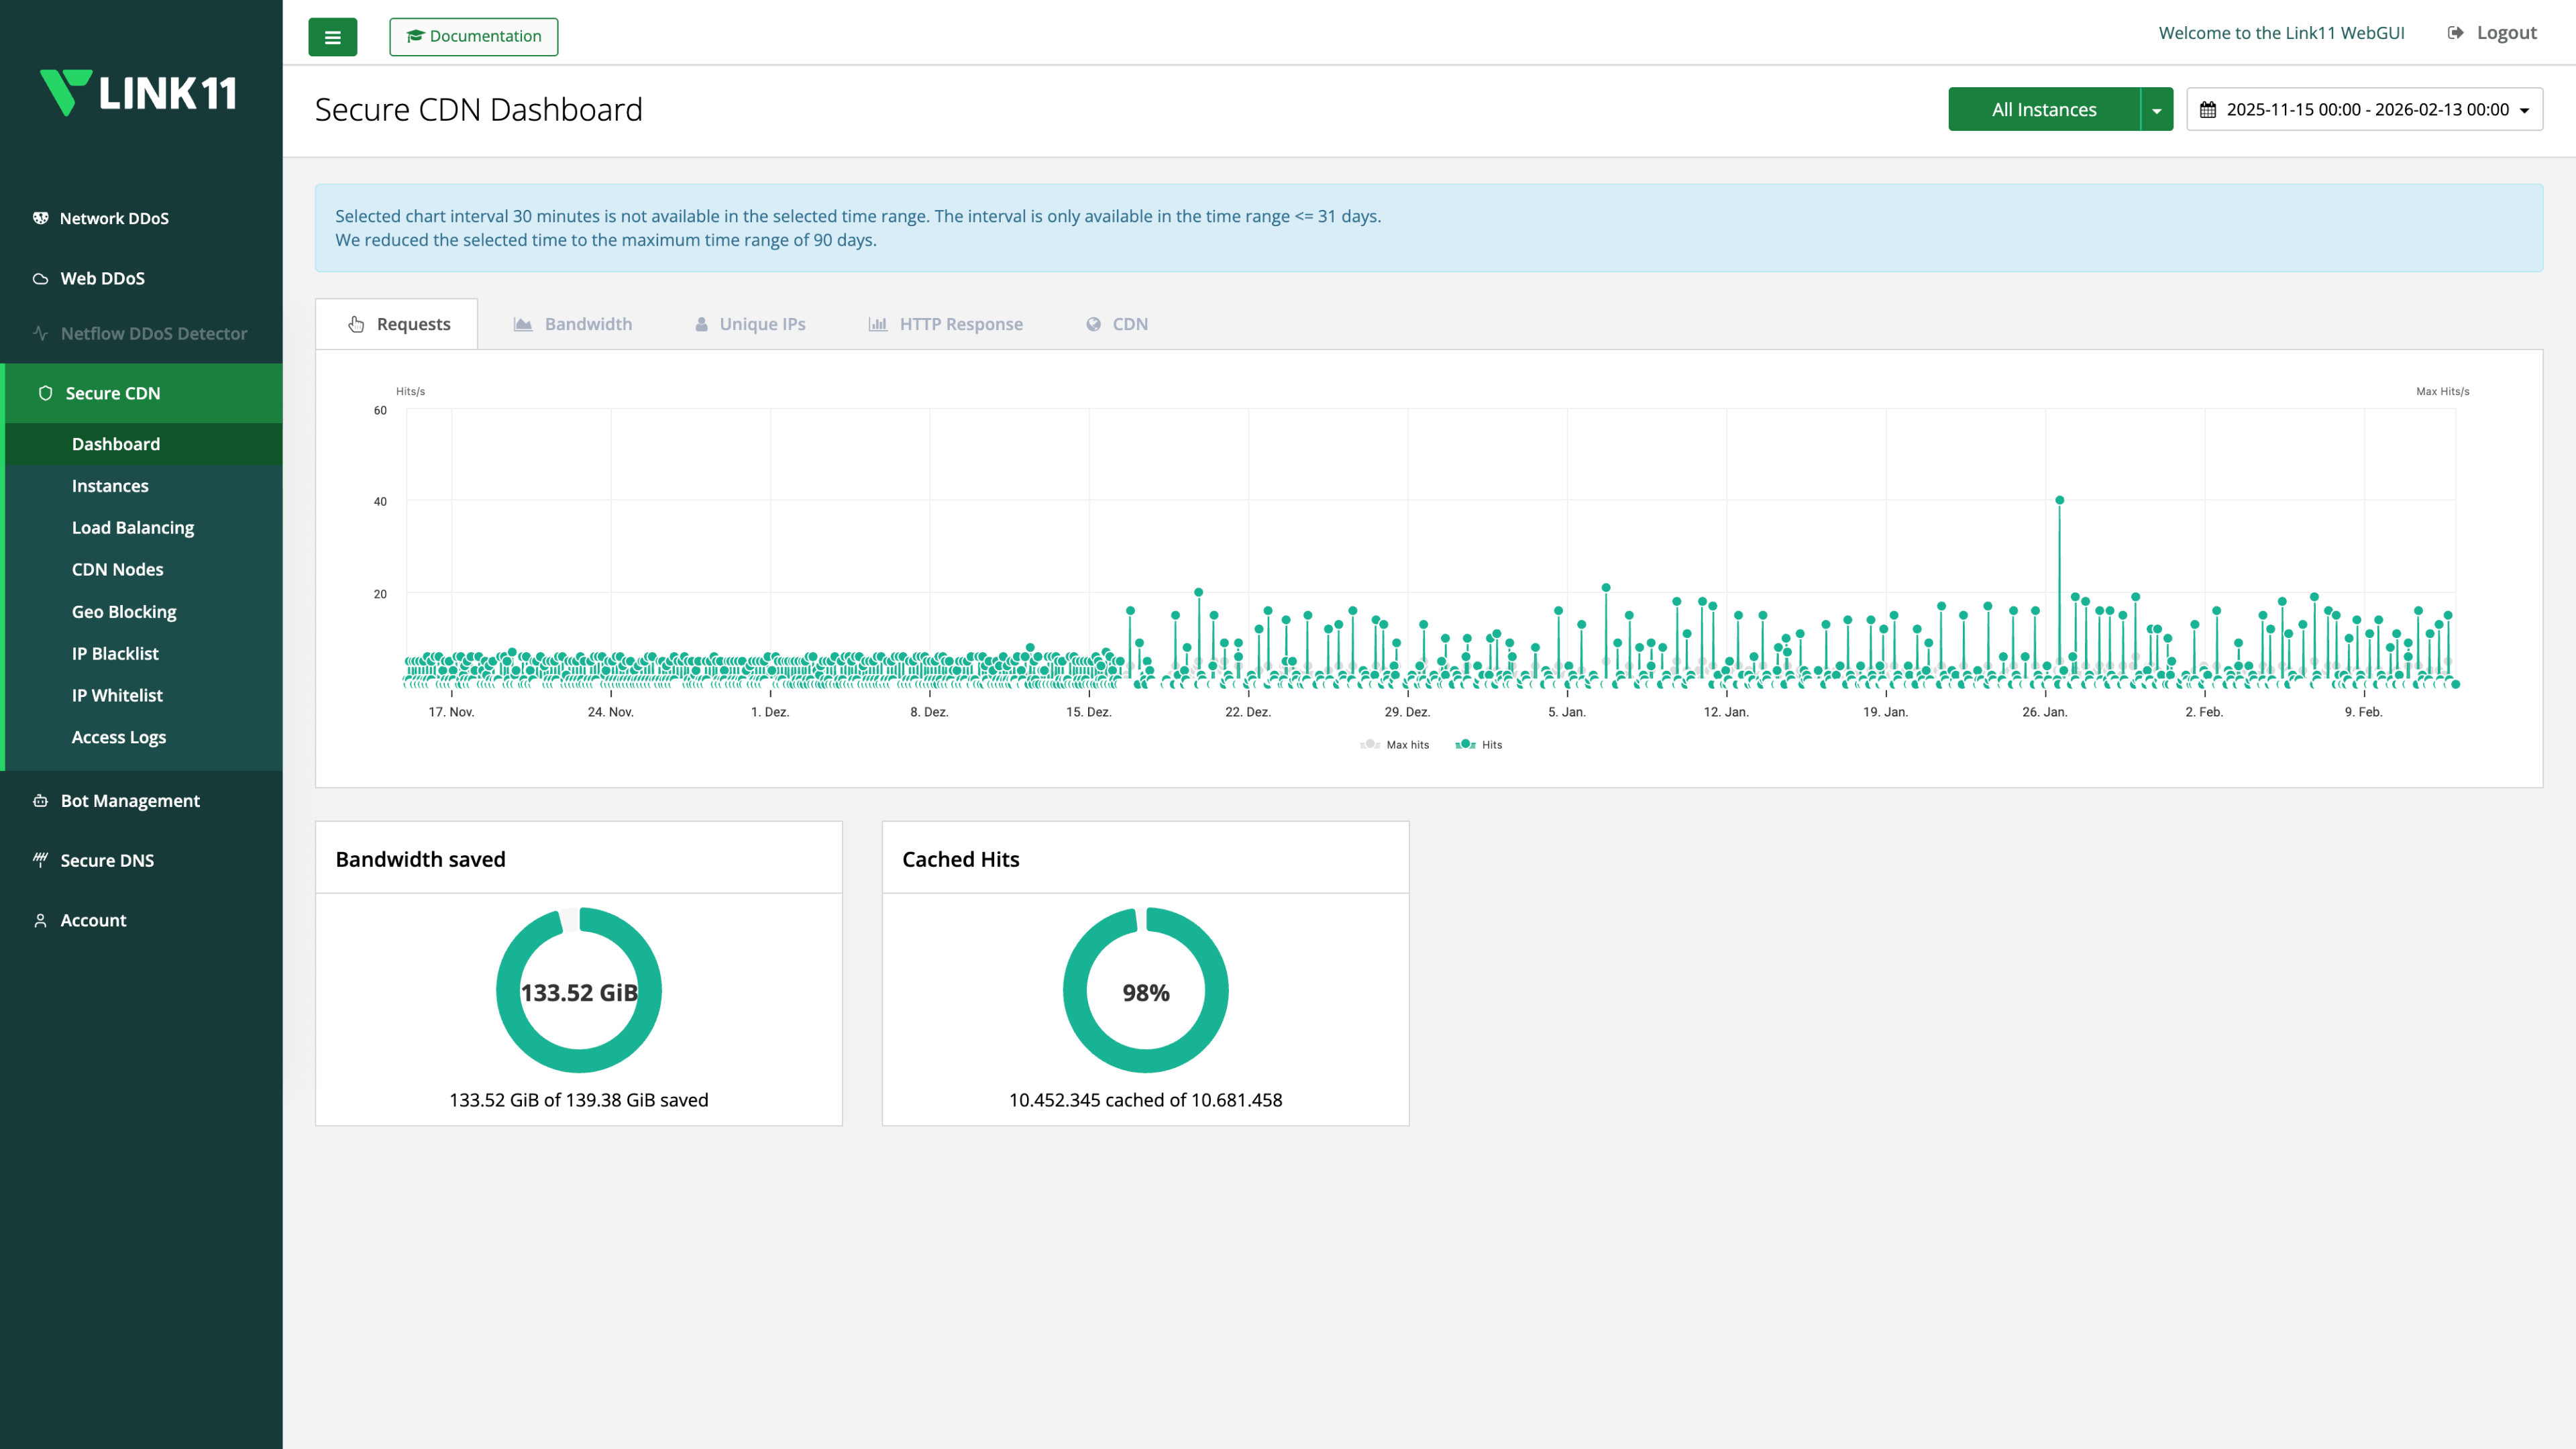Click the Web DDoS cloud icon
The image size is (2576, 1449).
point(40,278)
